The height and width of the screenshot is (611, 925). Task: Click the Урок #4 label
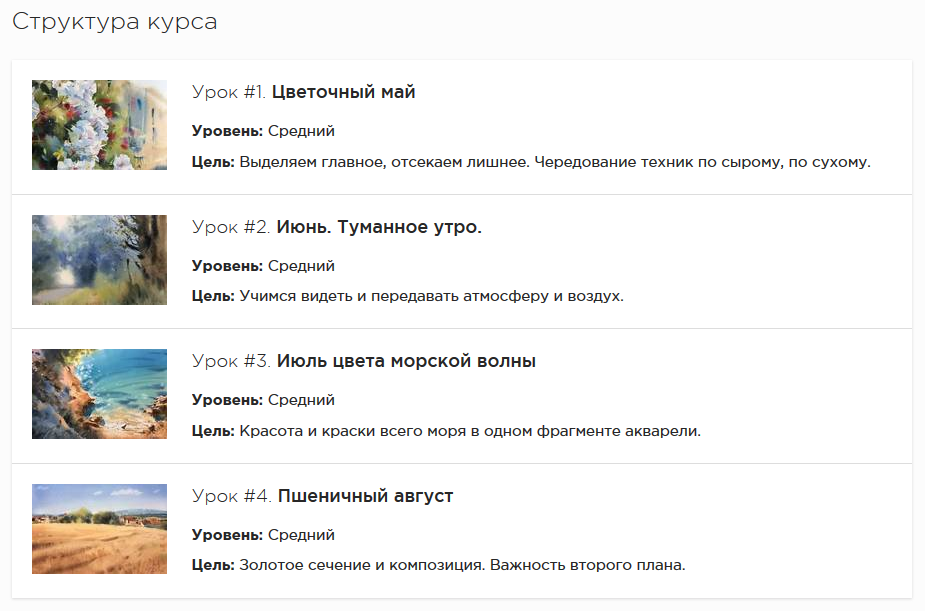220,493
